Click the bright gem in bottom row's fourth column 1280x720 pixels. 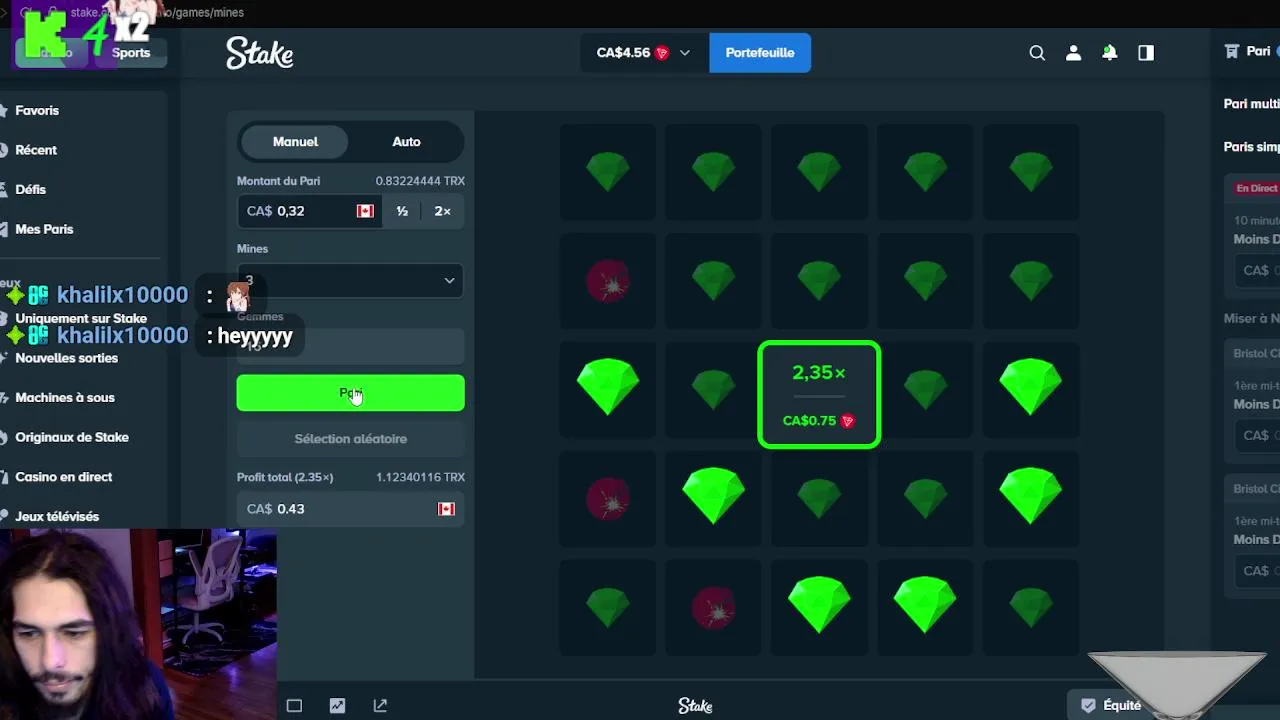pyautogui.click(x=925, y=606)
